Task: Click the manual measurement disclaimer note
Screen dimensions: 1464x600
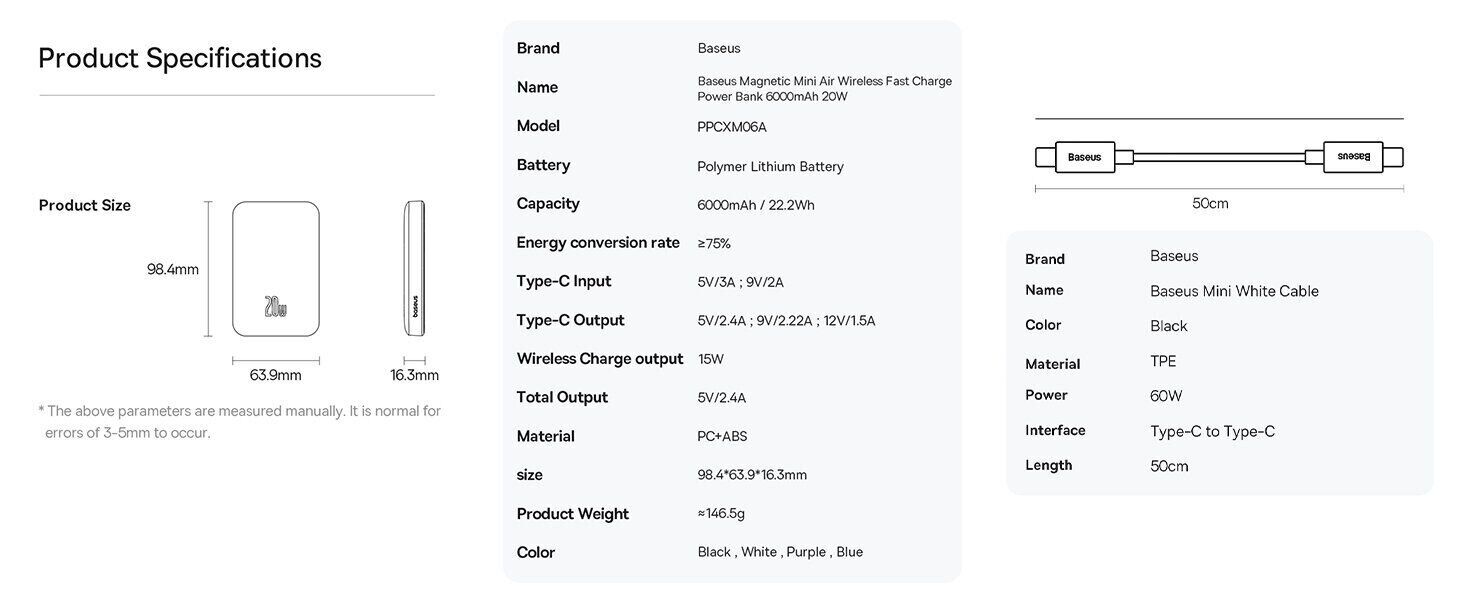Action: [240, 422]
